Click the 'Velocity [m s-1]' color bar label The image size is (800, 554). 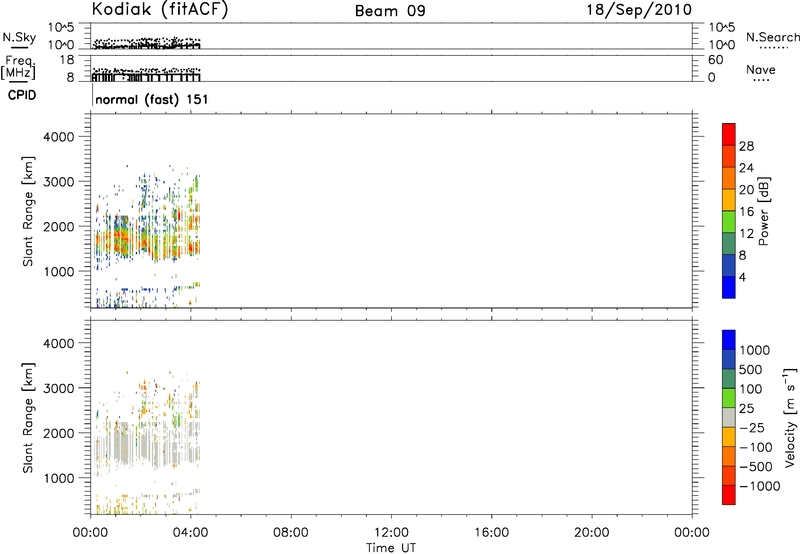tap(790, 417)
